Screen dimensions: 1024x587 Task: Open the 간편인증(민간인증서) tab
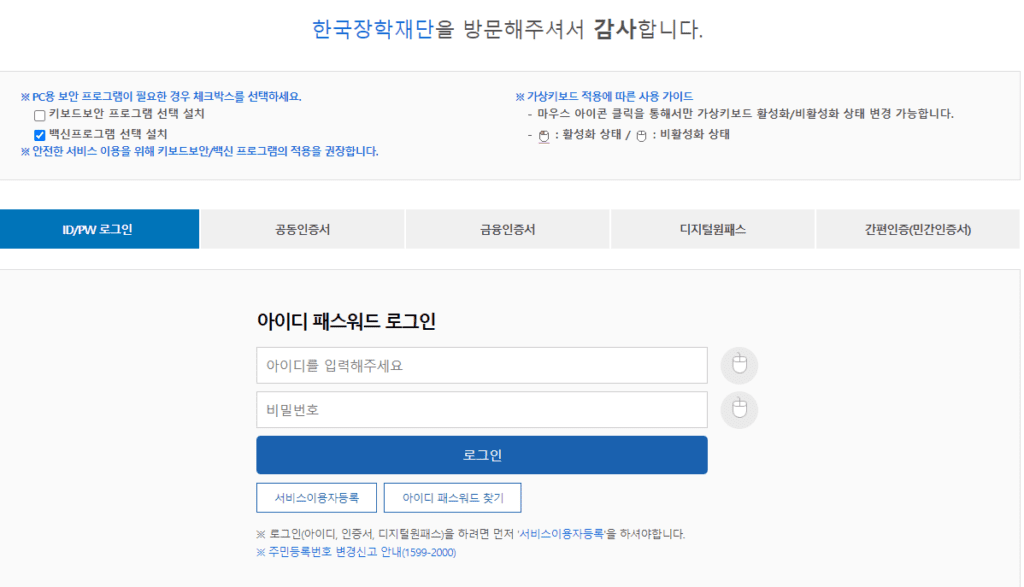pos(918,229)
